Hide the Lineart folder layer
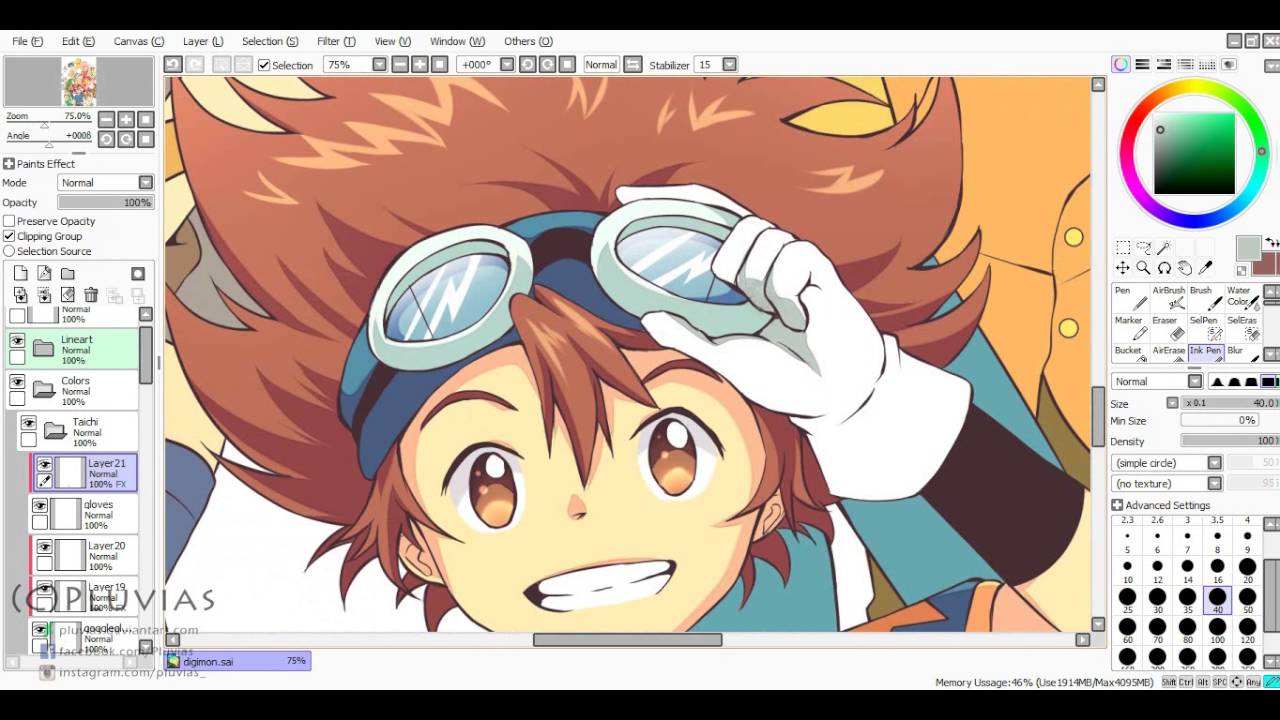 (17, 341)
